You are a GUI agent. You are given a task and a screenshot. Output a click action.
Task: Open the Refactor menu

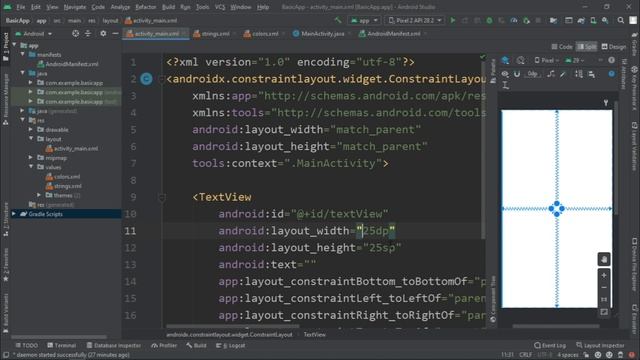145,7
